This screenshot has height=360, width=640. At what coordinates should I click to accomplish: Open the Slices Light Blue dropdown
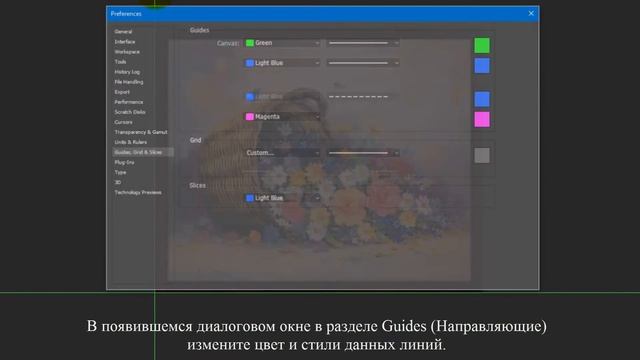point(282,198)
